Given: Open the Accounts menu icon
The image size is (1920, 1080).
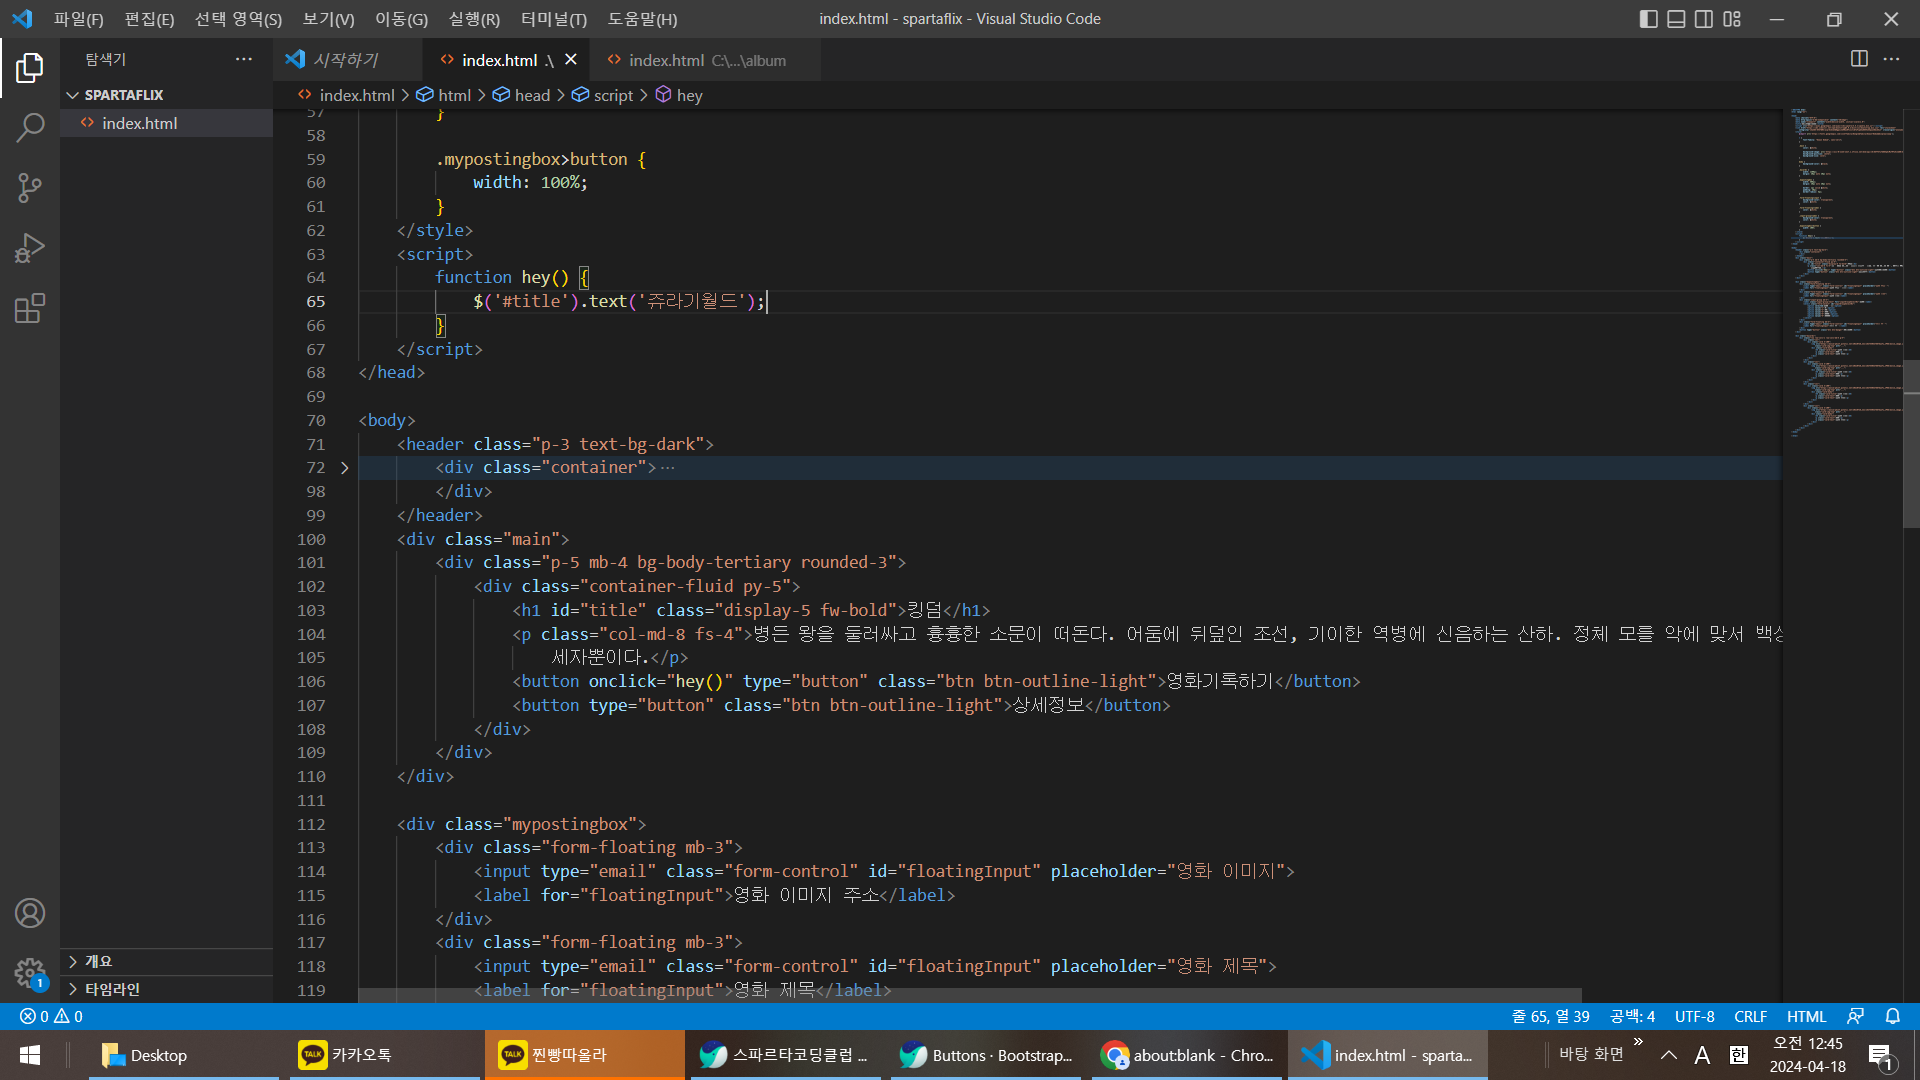Looking at the screenshot, I should pyautogui.click(x=30, y=913).
